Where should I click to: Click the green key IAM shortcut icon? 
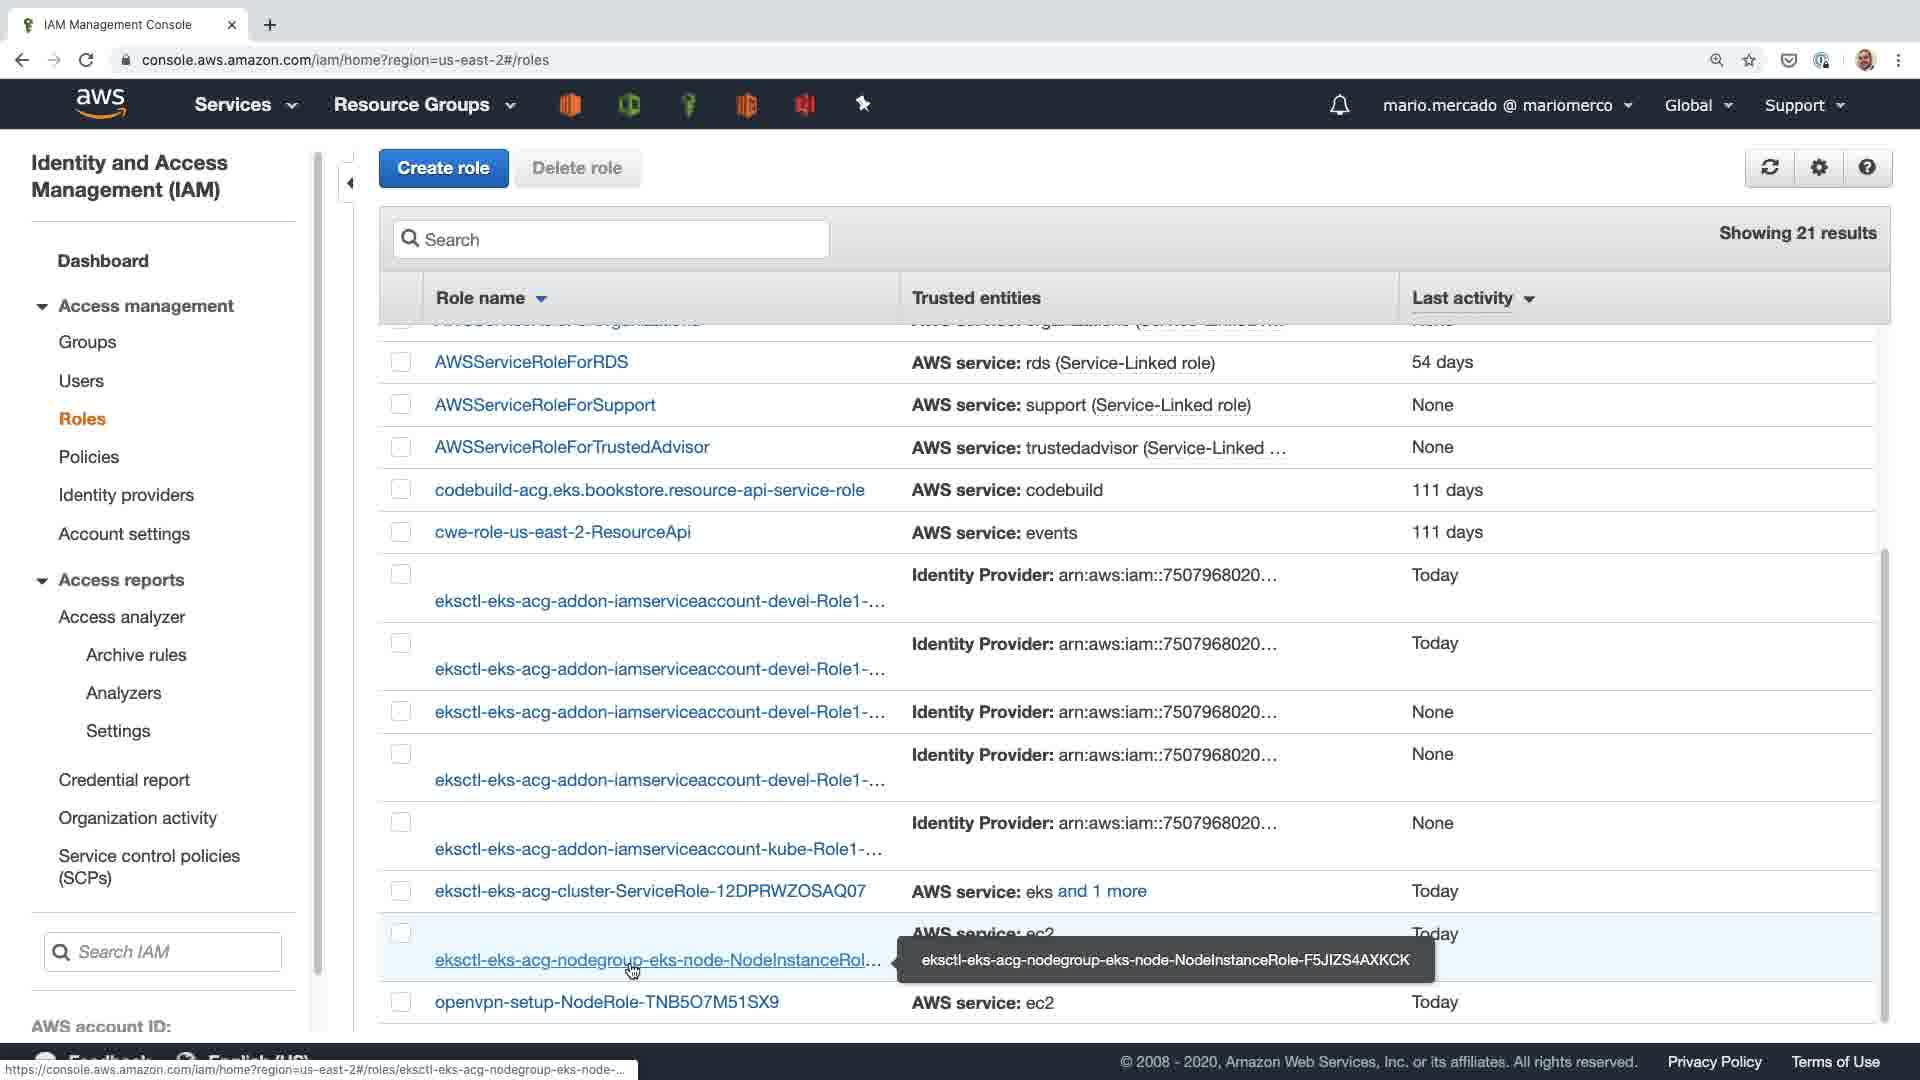[688, 104]
